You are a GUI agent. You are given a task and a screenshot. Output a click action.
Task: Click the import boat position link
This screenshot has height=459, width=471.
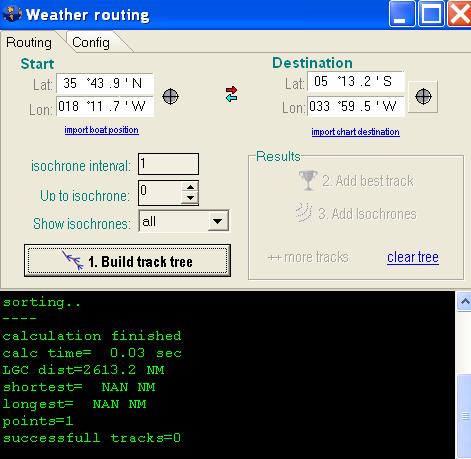point(102,130)
